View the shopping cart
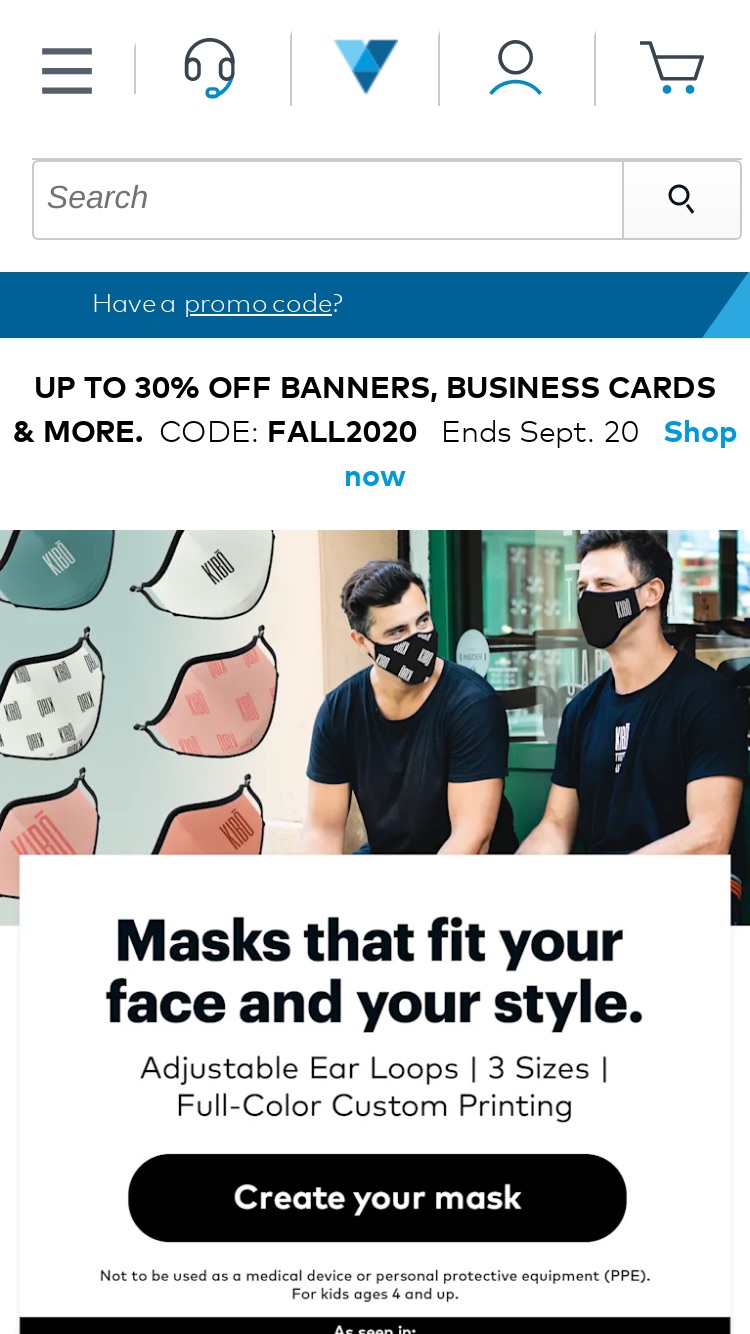This screenshot has height=1334, width=750. click(672, 68)
